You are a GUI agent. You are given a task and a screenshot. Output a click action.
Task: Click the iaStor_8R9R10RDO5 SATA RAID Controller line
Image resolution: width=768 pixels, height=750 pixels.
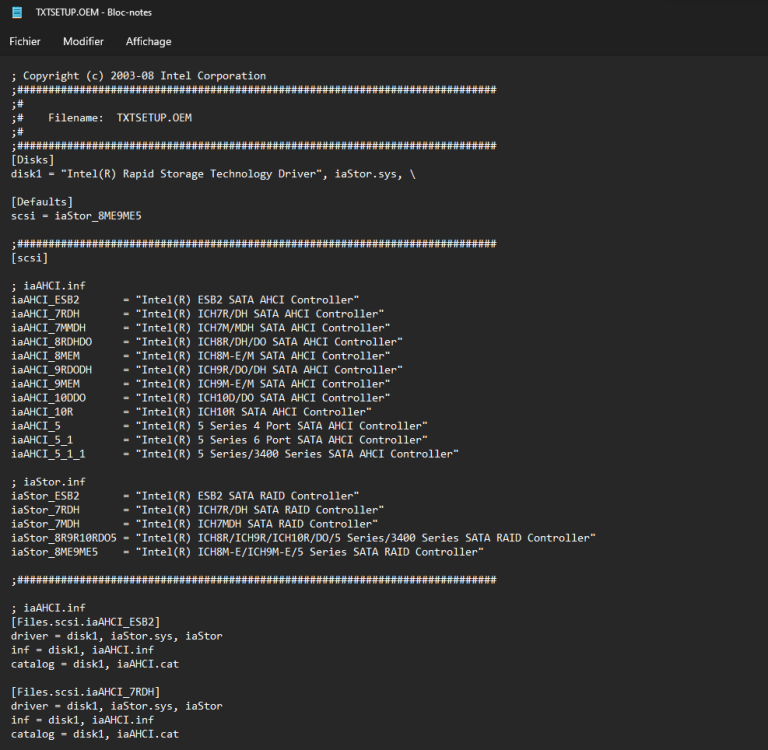300,538
